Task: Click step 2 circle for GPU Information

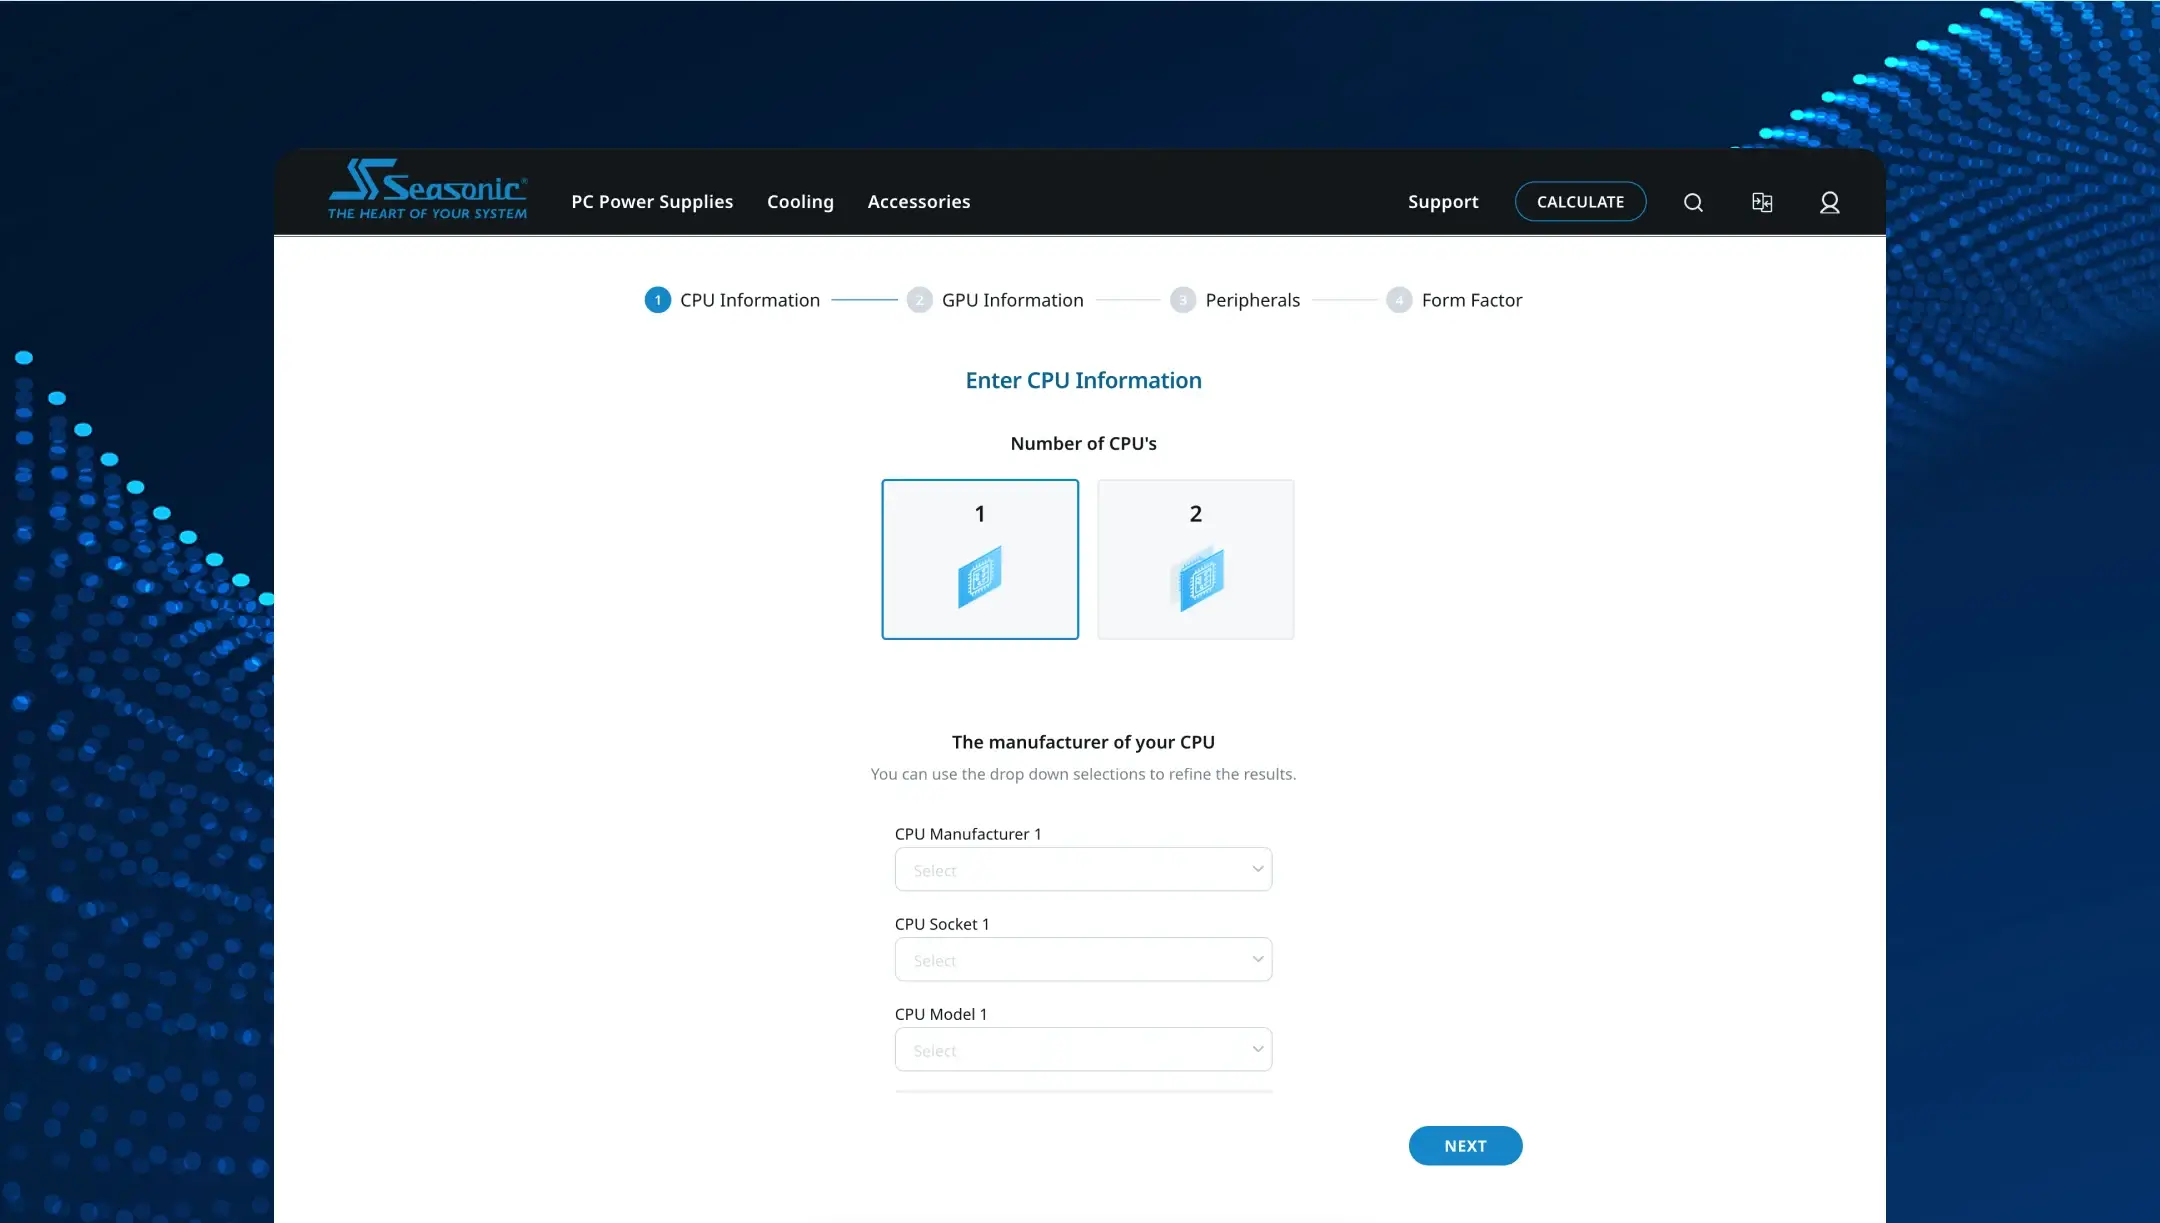Action: (x=919, y=300)
